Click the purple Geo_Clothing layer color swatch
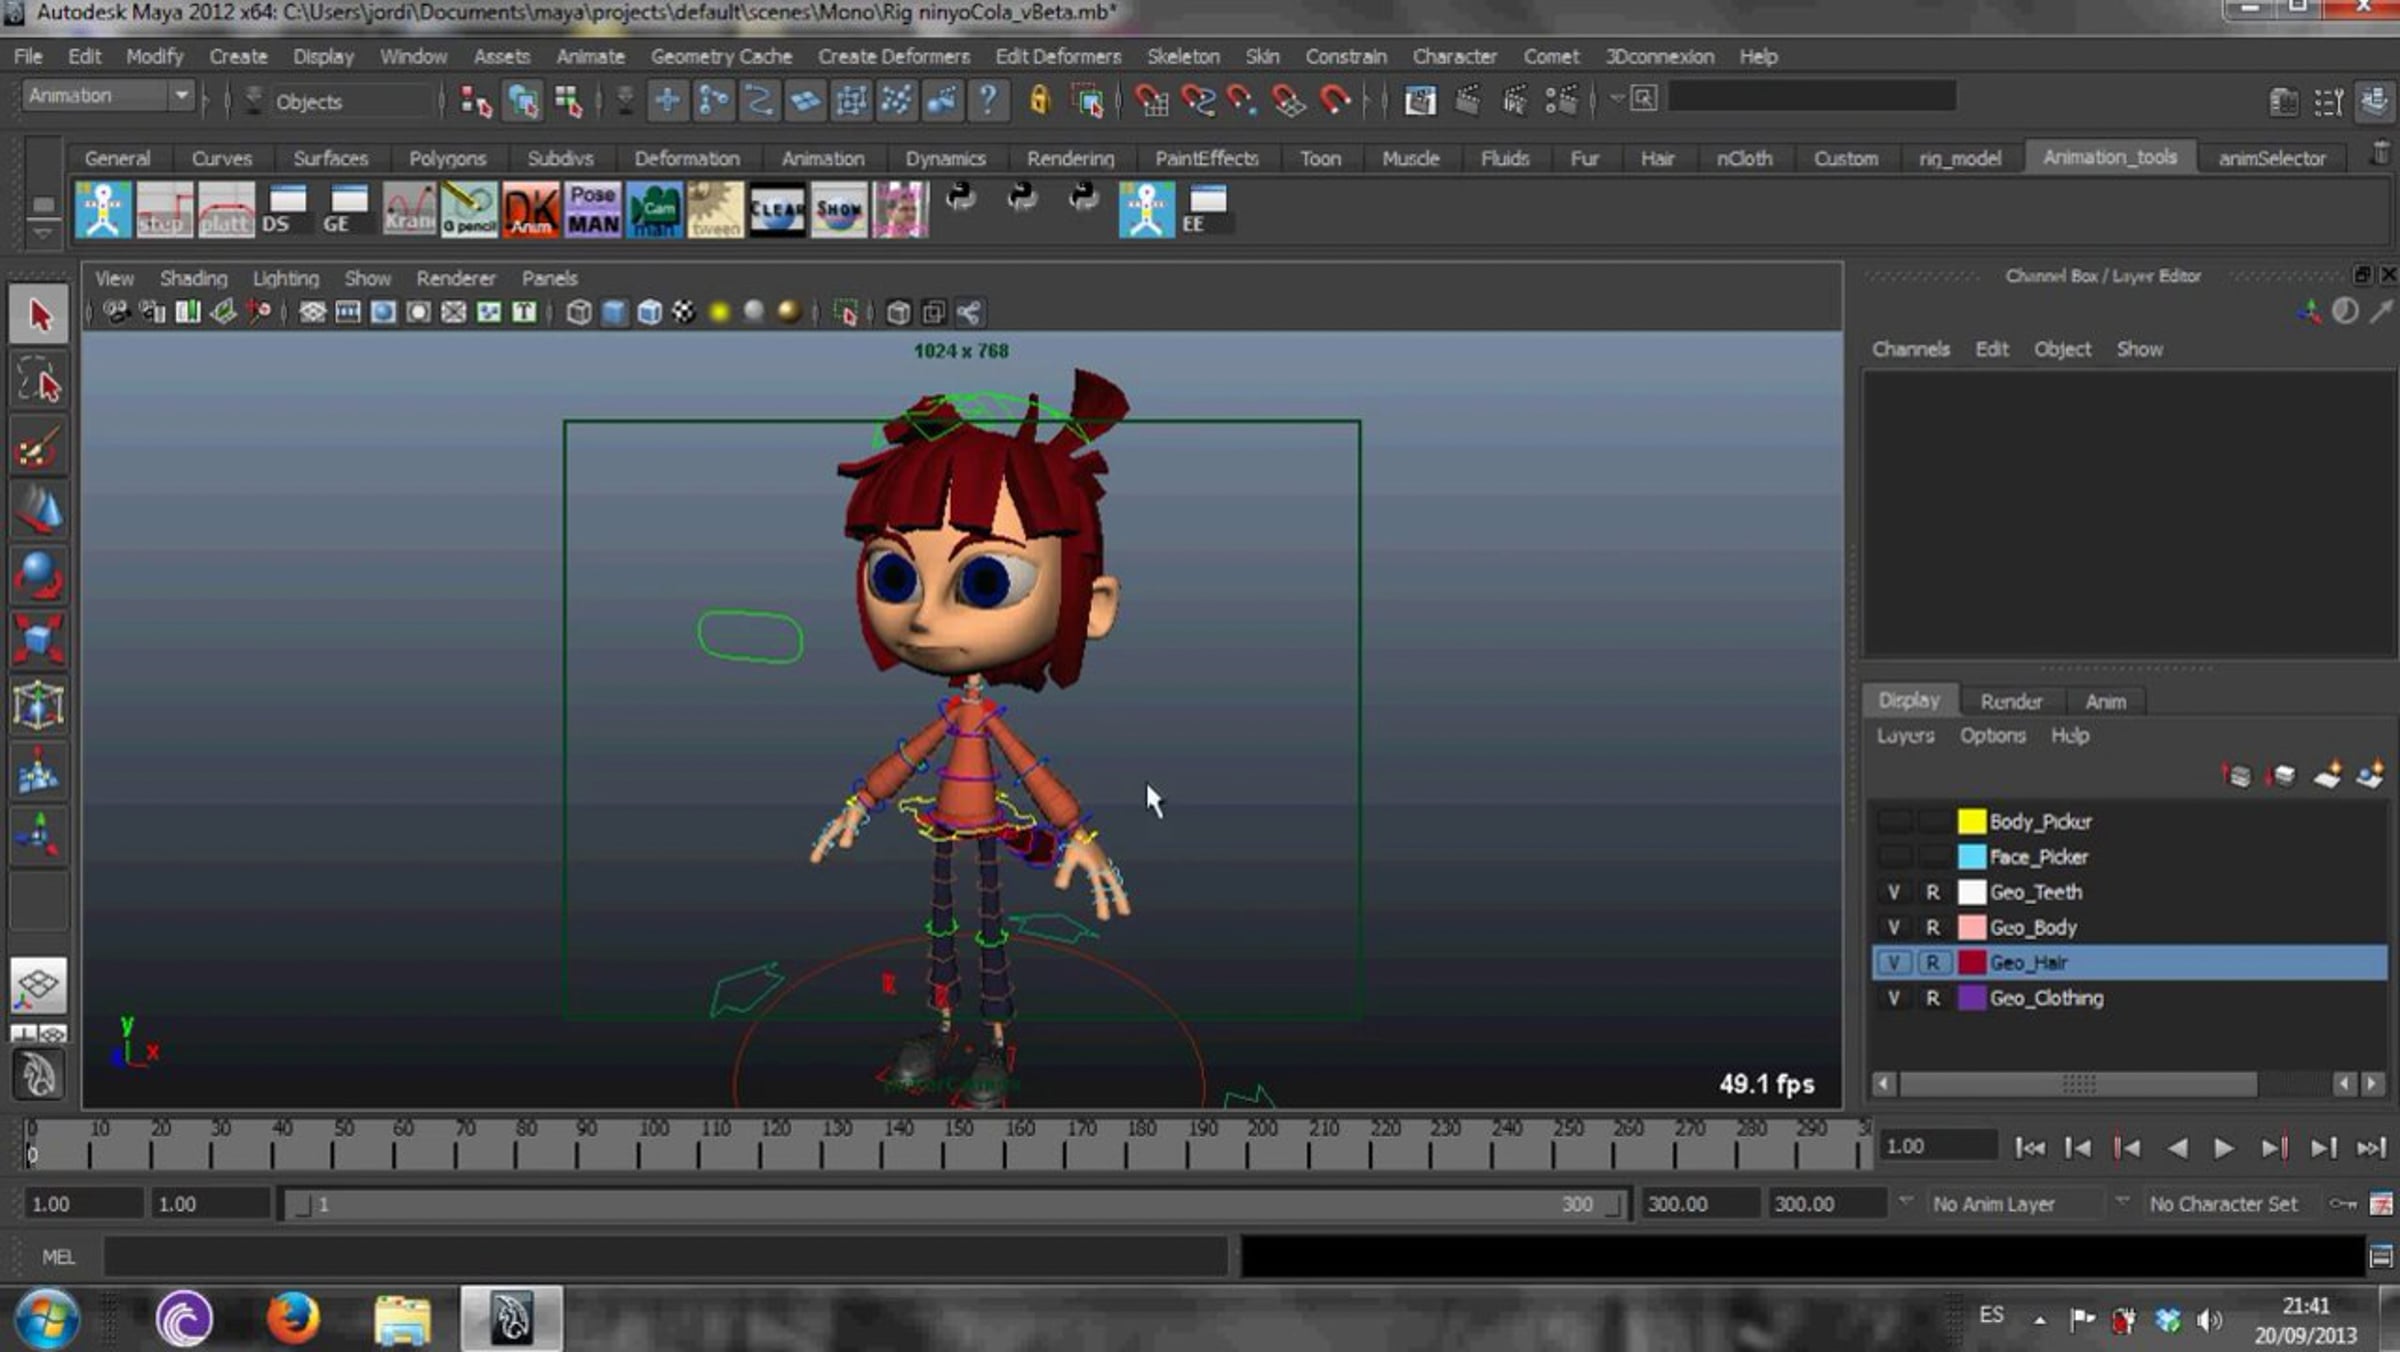Viewport: 2400px width, 1352px height. 1971,998
